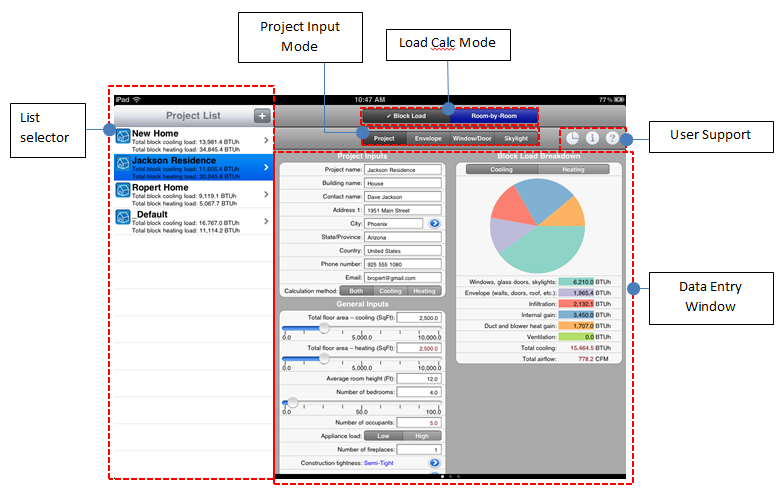Switch to the Envelope tab
778x495 pixels.
tap(428, 139)
